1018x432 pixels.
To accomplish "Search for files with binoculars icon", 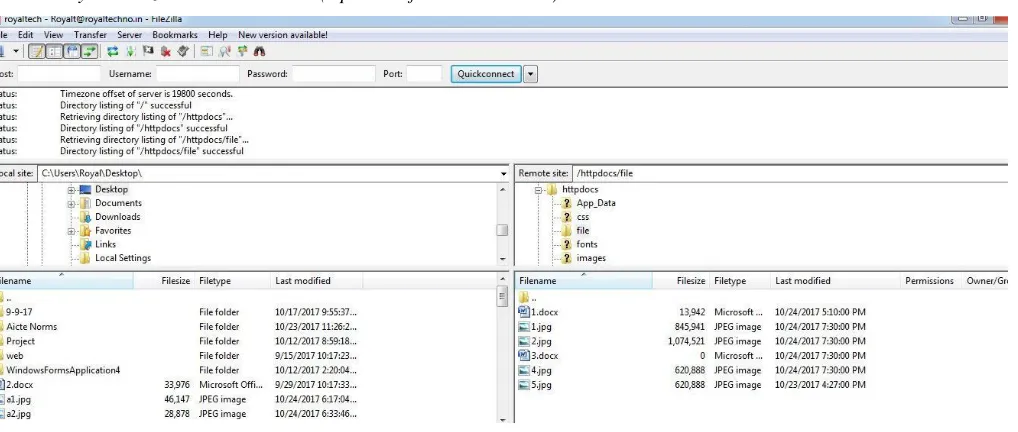I will tap(260, 51).
